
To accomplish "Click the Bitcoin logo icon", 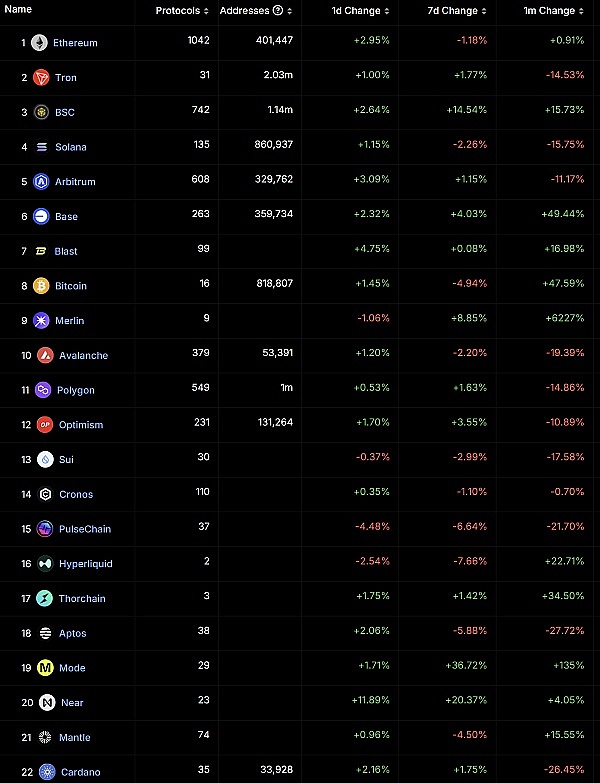I will (41, 286).
